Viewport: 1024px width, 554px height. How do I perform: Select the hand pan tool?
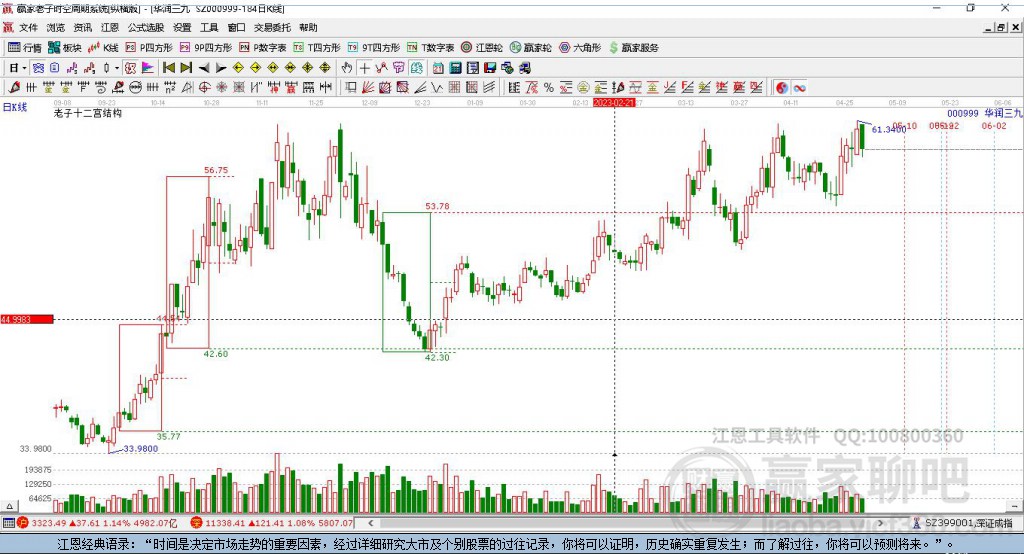click(x=347, y=68)
